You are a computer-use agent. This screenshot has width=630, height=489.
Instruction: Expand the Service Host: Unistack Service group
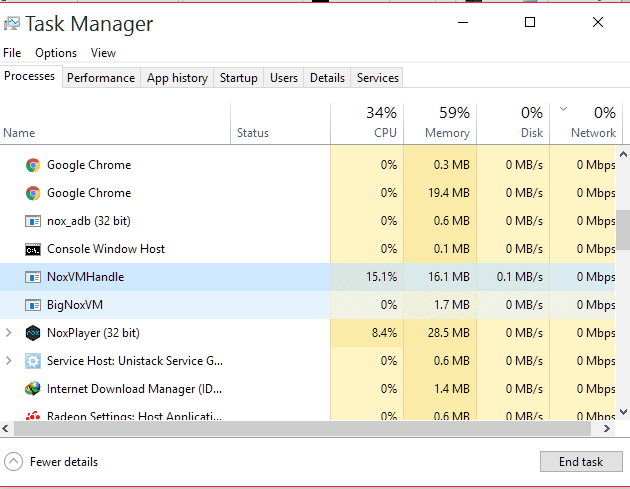click(x=8, y=361)
